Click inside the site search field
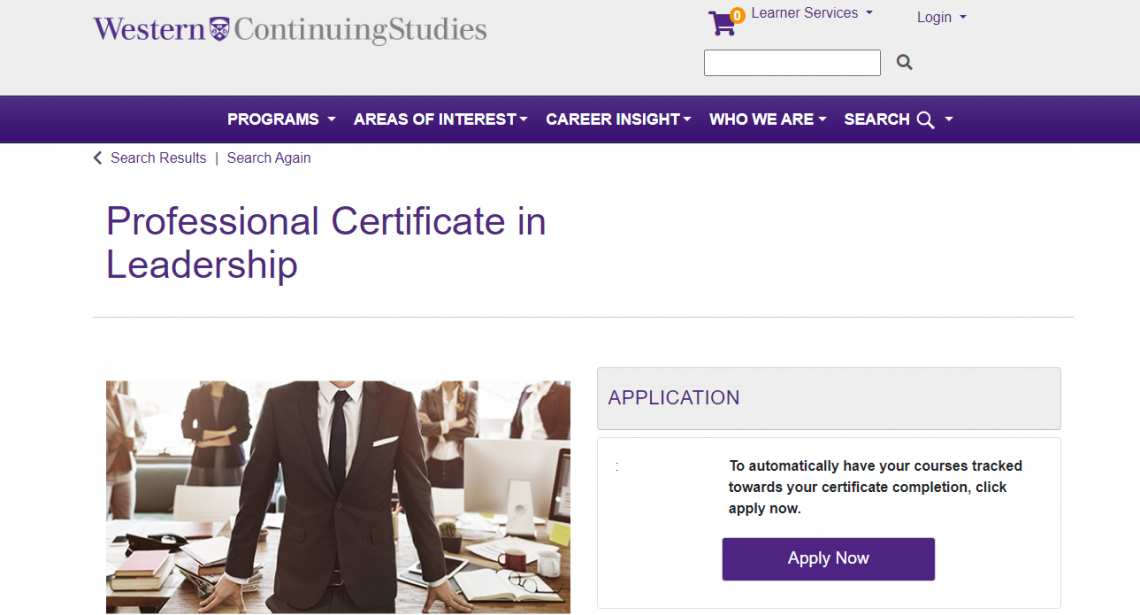Viewport: 1140px width, 615px height. pos(792,62)
